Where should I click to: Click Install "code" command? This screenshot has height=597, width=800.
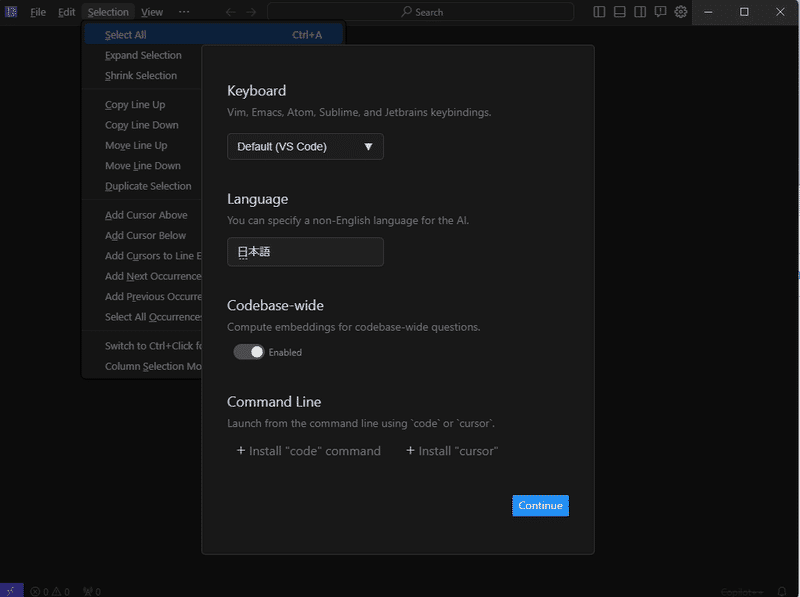(309, 451)
